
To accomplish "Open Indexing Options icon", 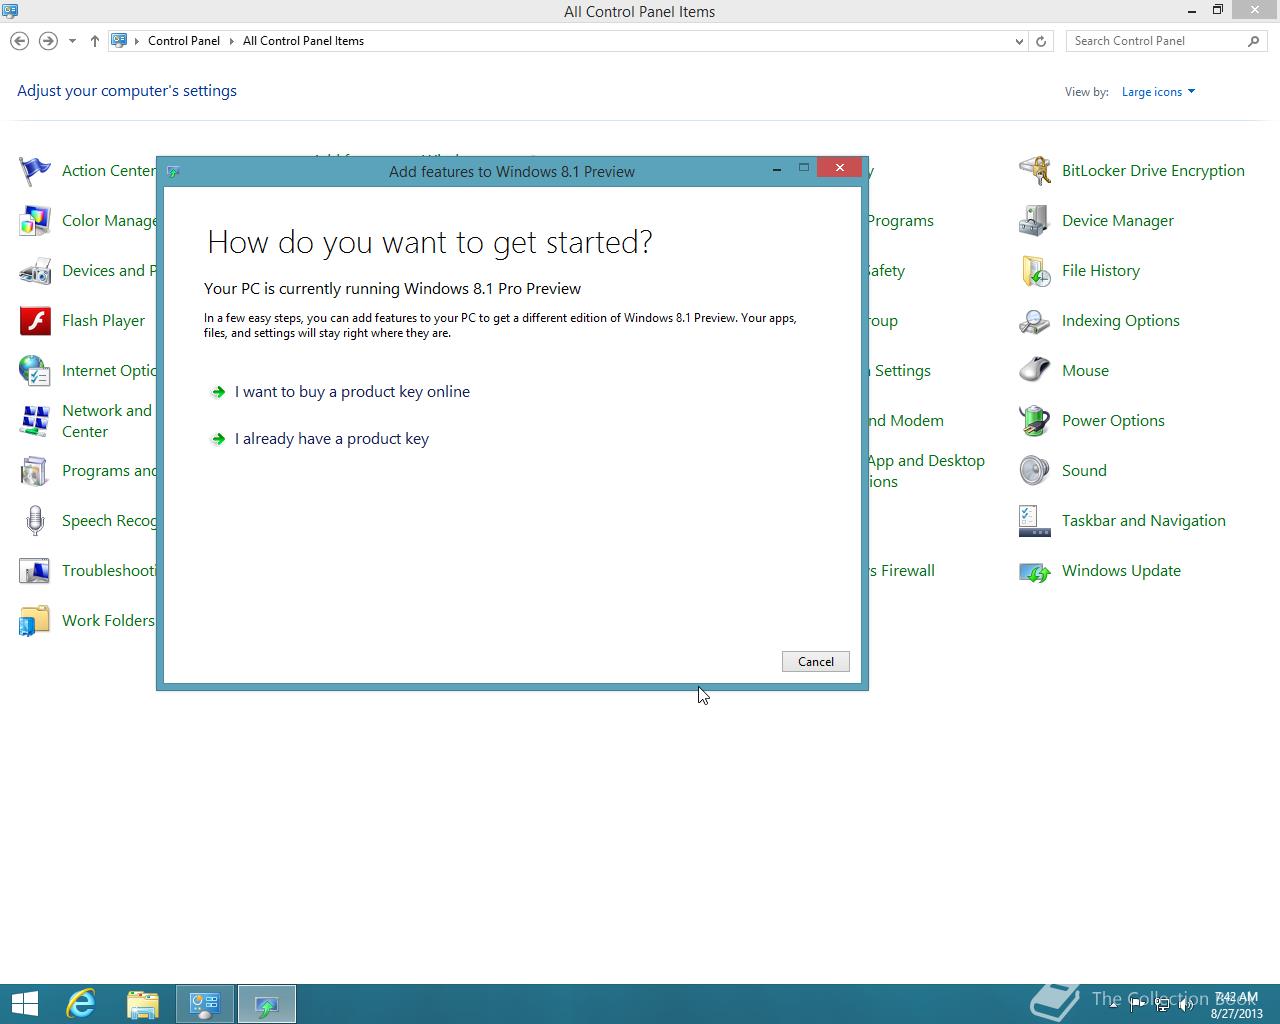I will click(1035, 321).
